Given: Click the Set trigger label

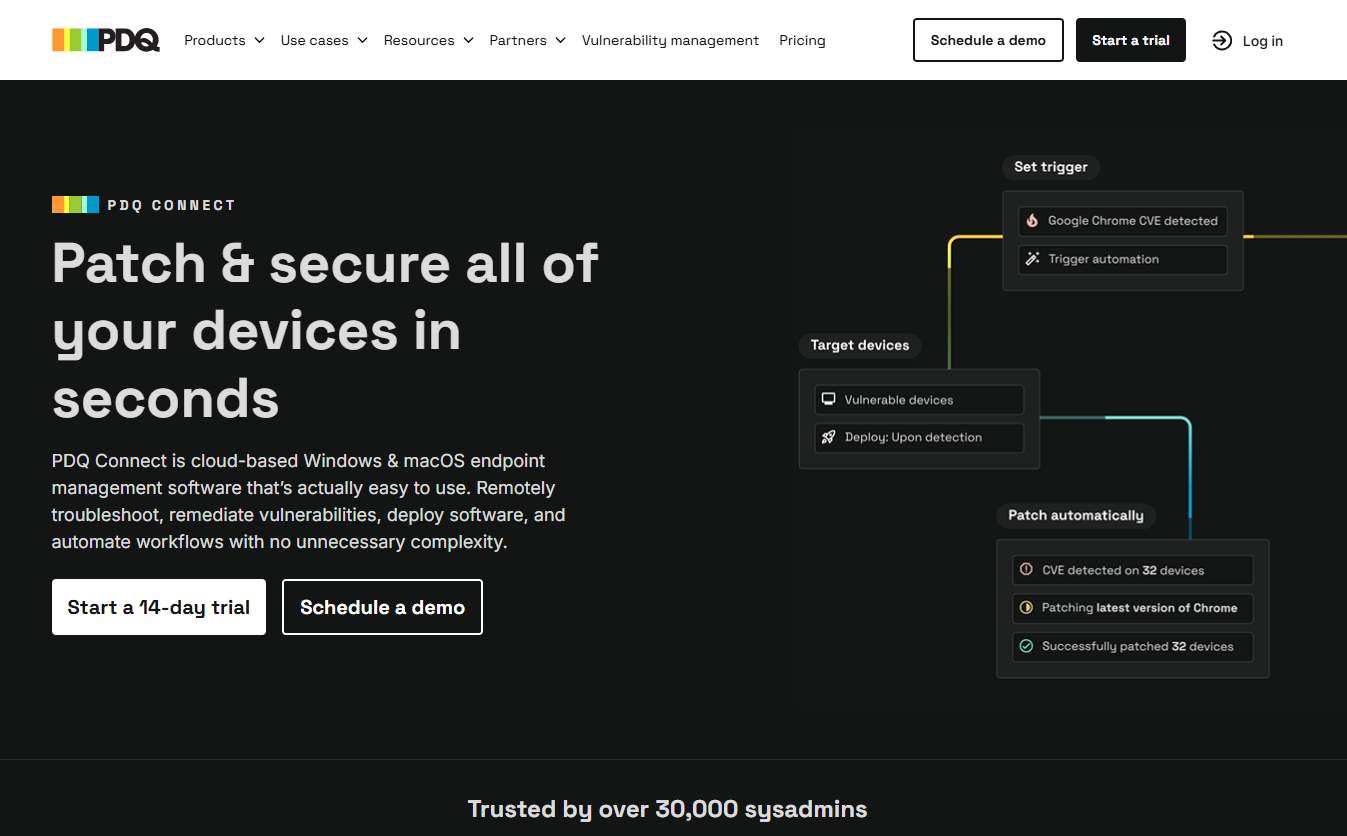Looking at the screenshot, I should coord(1051,167).
